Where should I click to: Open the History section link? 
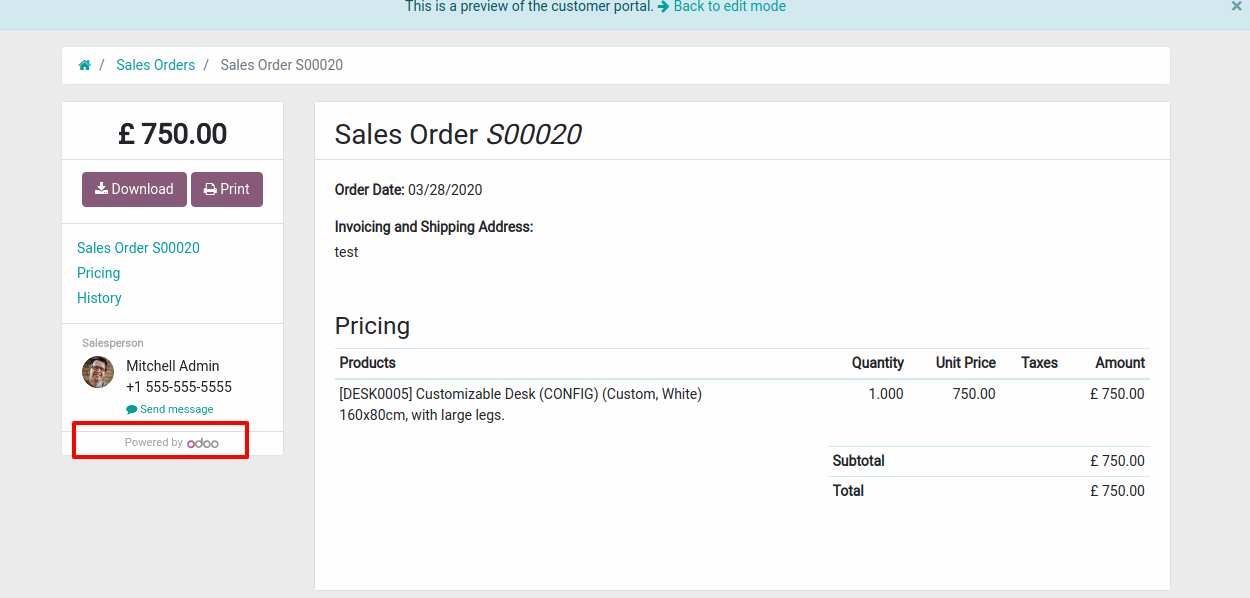(99, 298)
